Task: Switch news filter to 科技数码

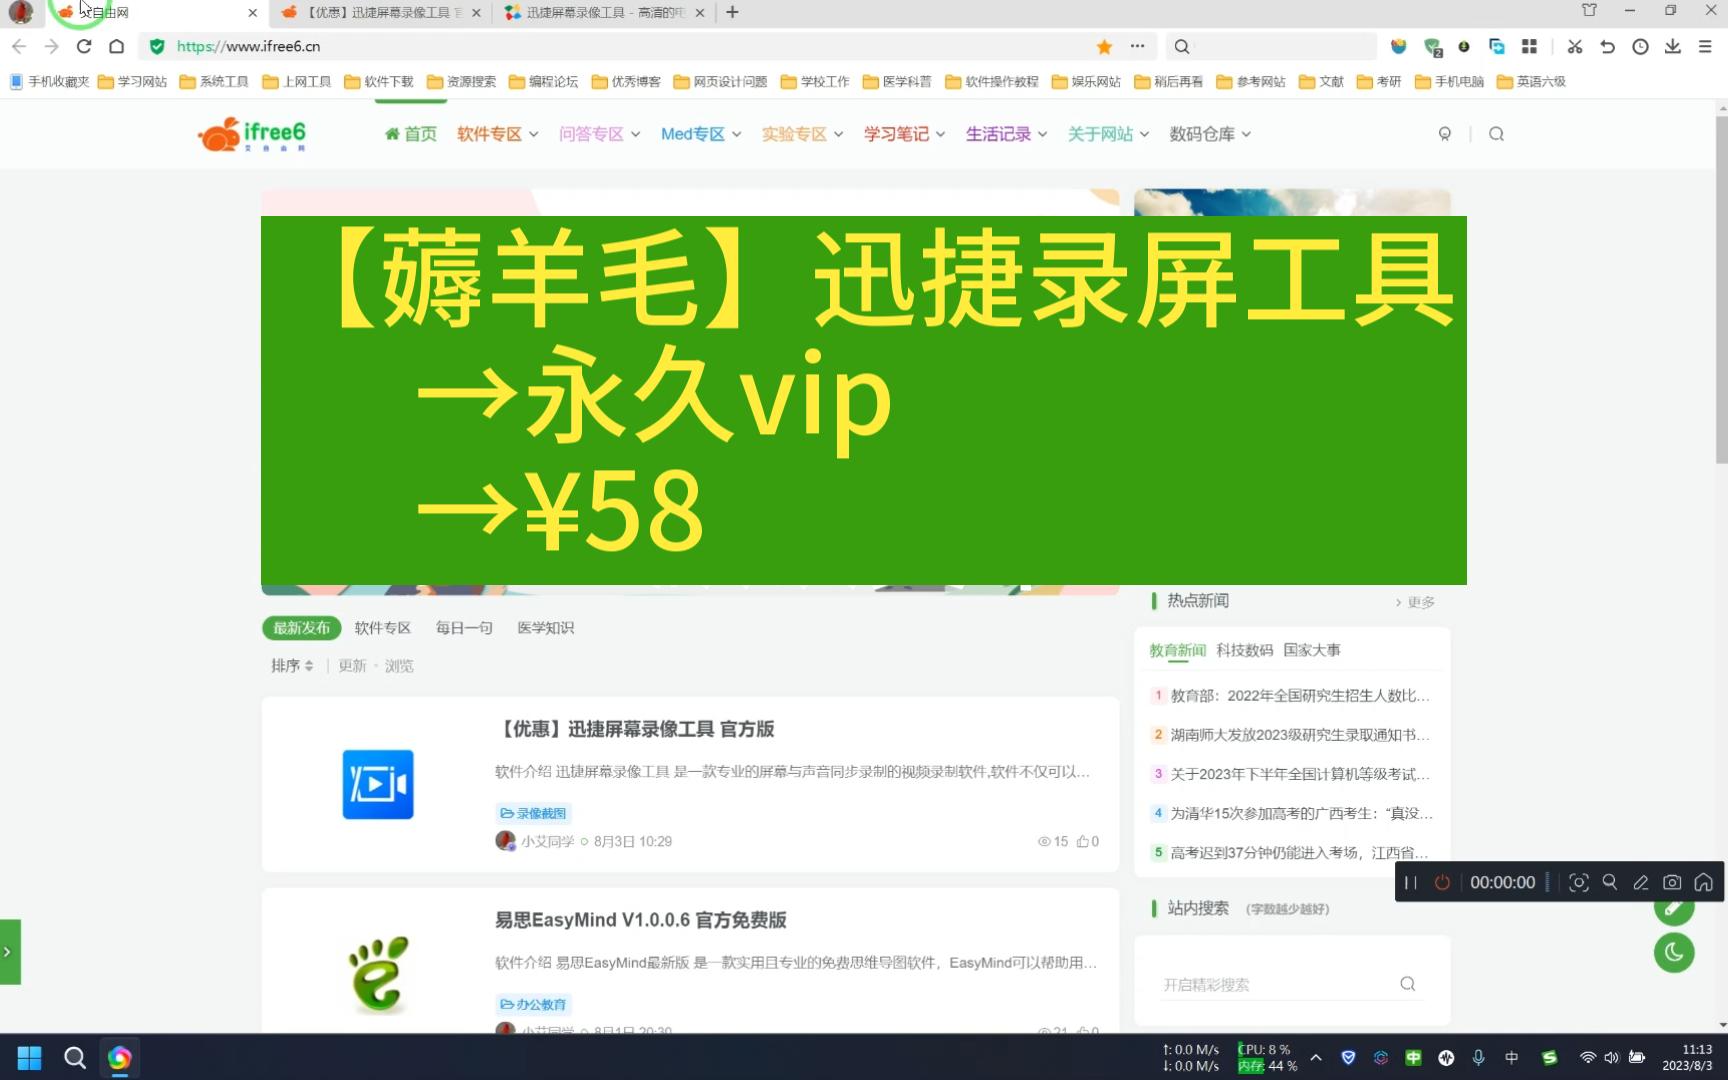Action: 1245,649
